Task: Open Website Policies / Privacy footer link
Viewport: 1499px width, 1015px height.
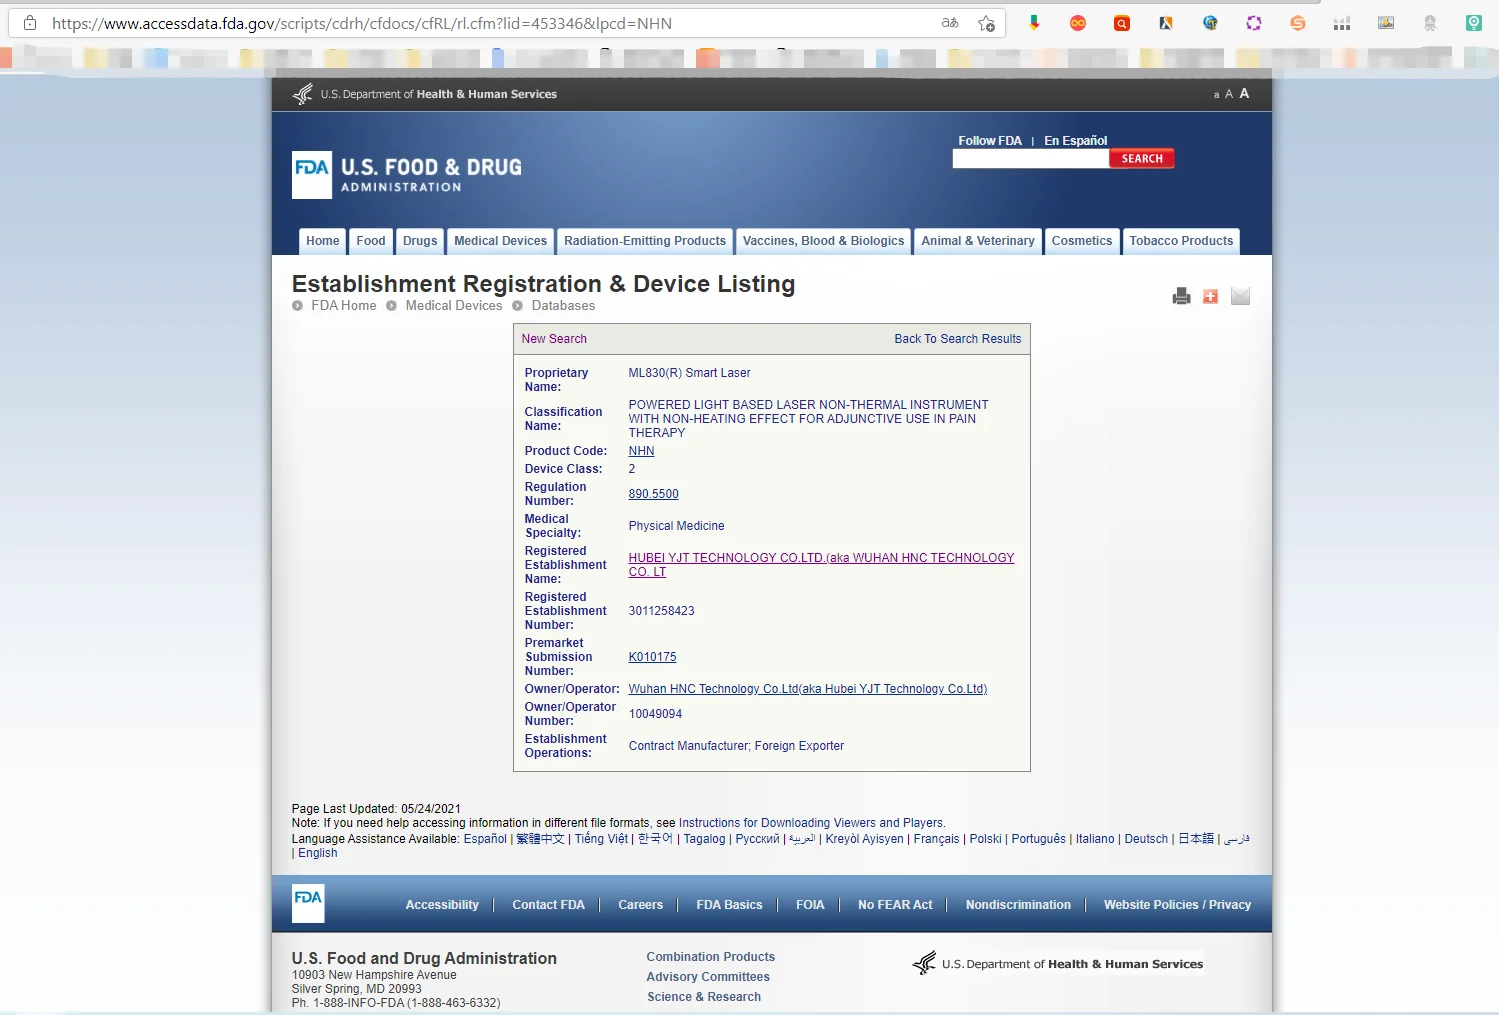Action: coord(1177,905)
